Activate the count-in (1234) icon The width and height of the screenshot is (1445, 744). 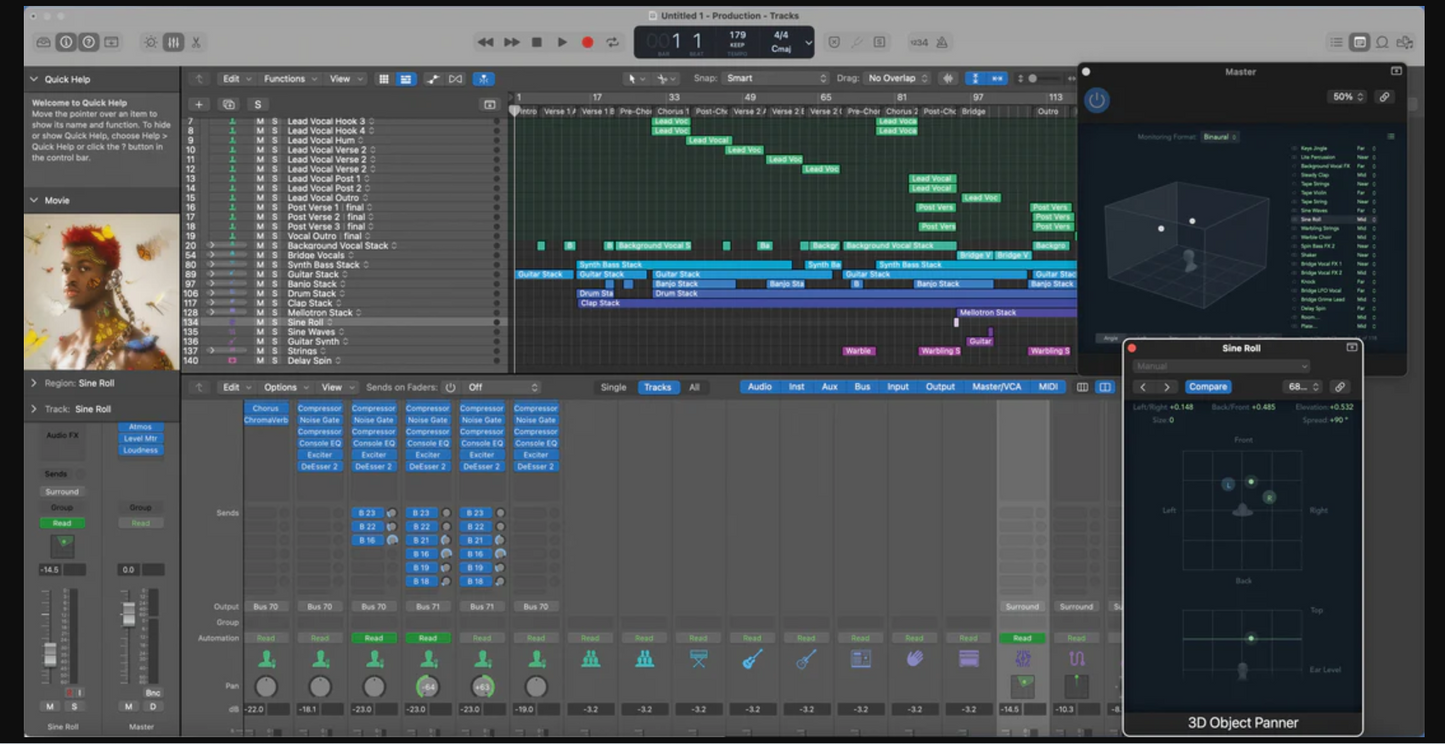(x=920, y=41)
